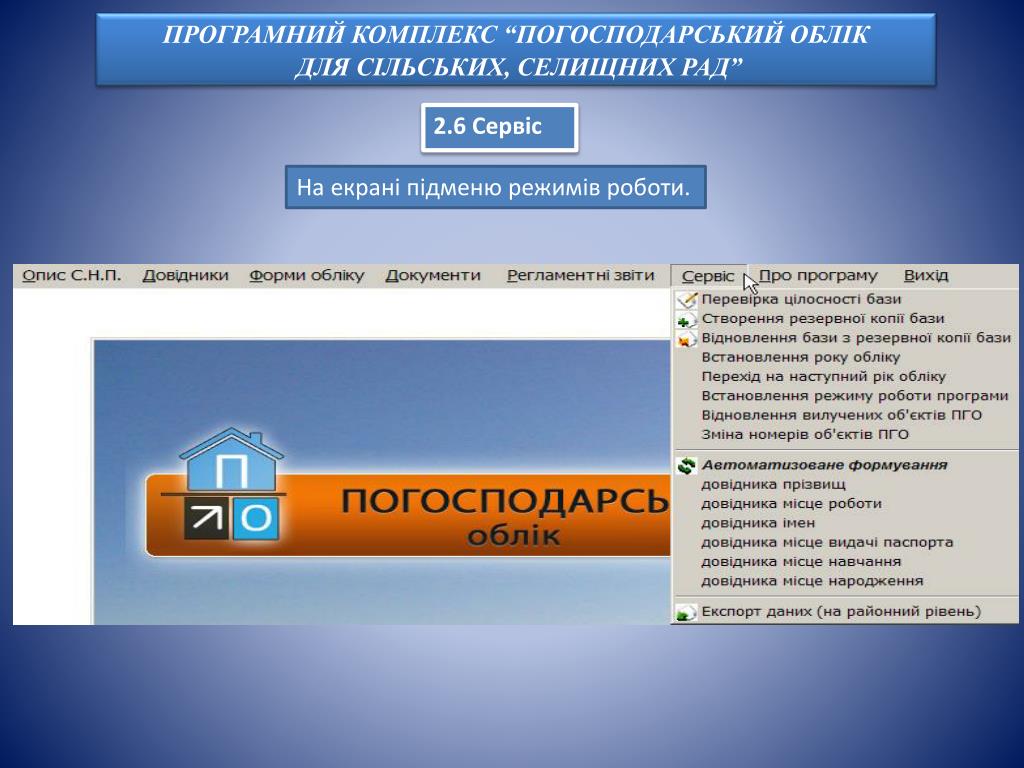Open the Документи menu
The width and height of the screenshot is (1024, 768).
[432, 276]
